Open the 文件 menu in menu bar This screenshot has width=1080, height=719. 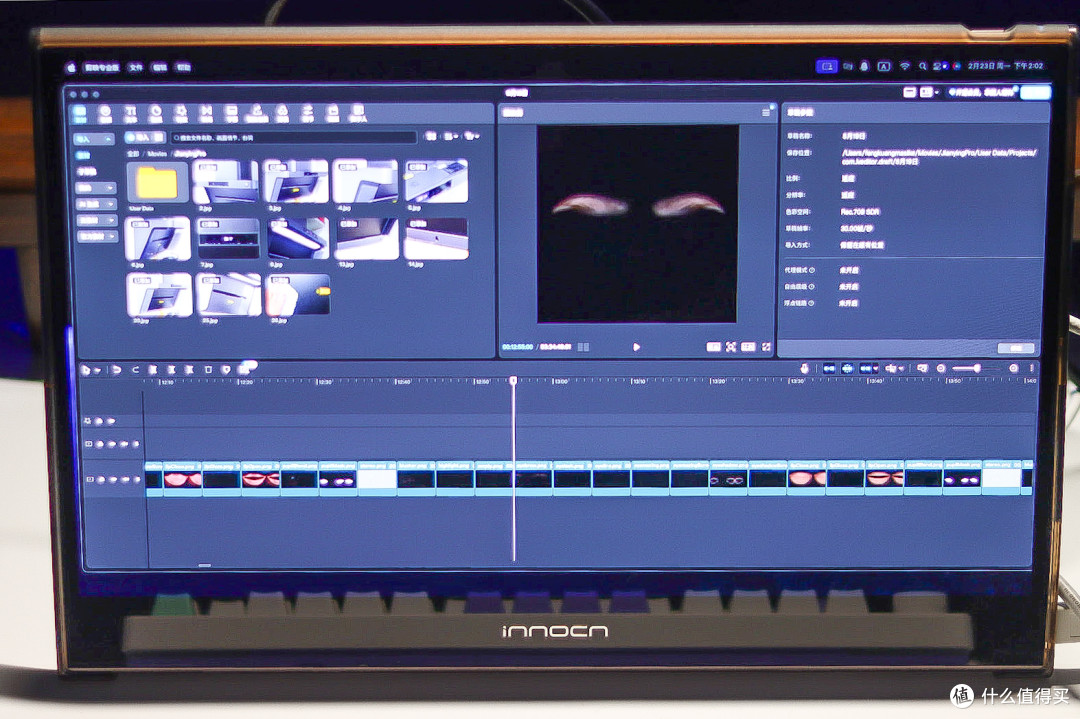point(136,67)
